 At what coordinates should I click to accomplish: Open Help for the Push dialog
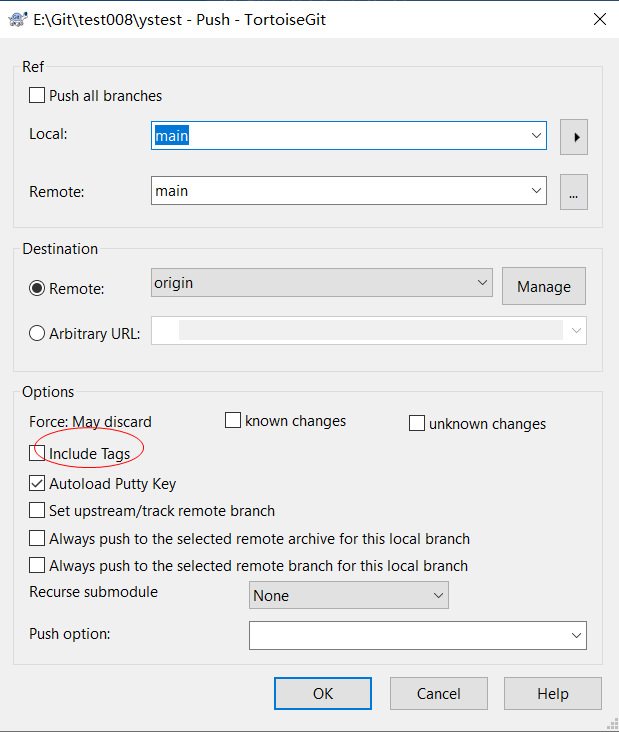click(553, 694)
